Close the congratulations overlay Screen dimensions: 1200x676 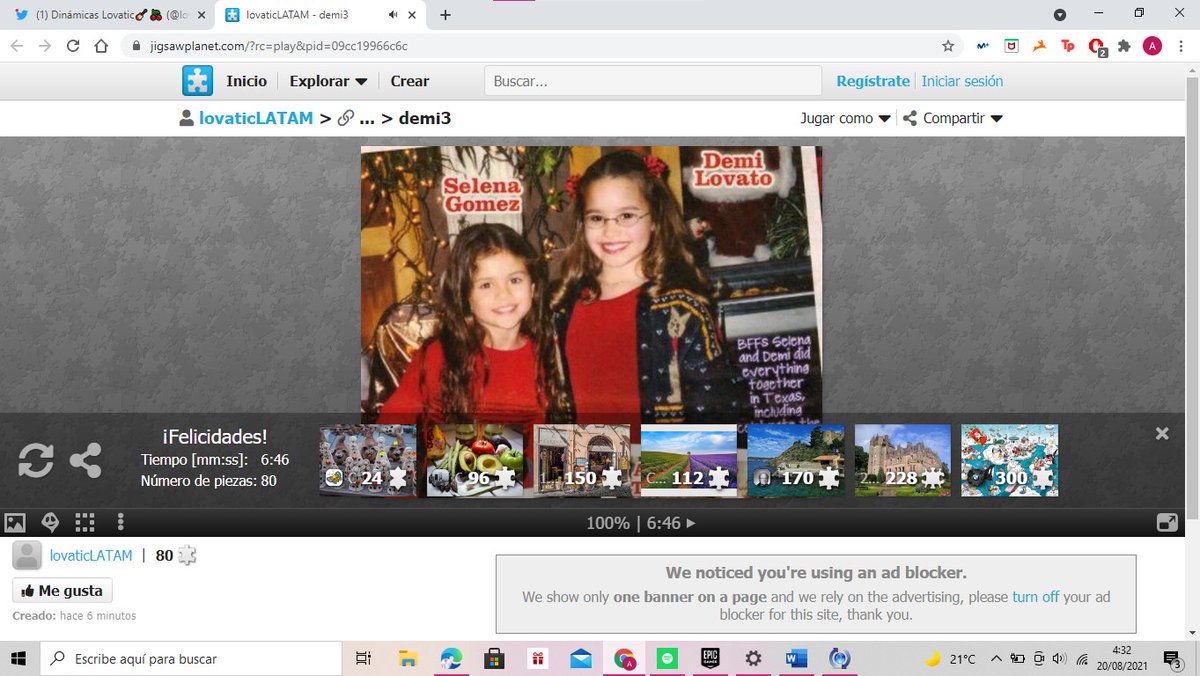(x=1162, y=433)
